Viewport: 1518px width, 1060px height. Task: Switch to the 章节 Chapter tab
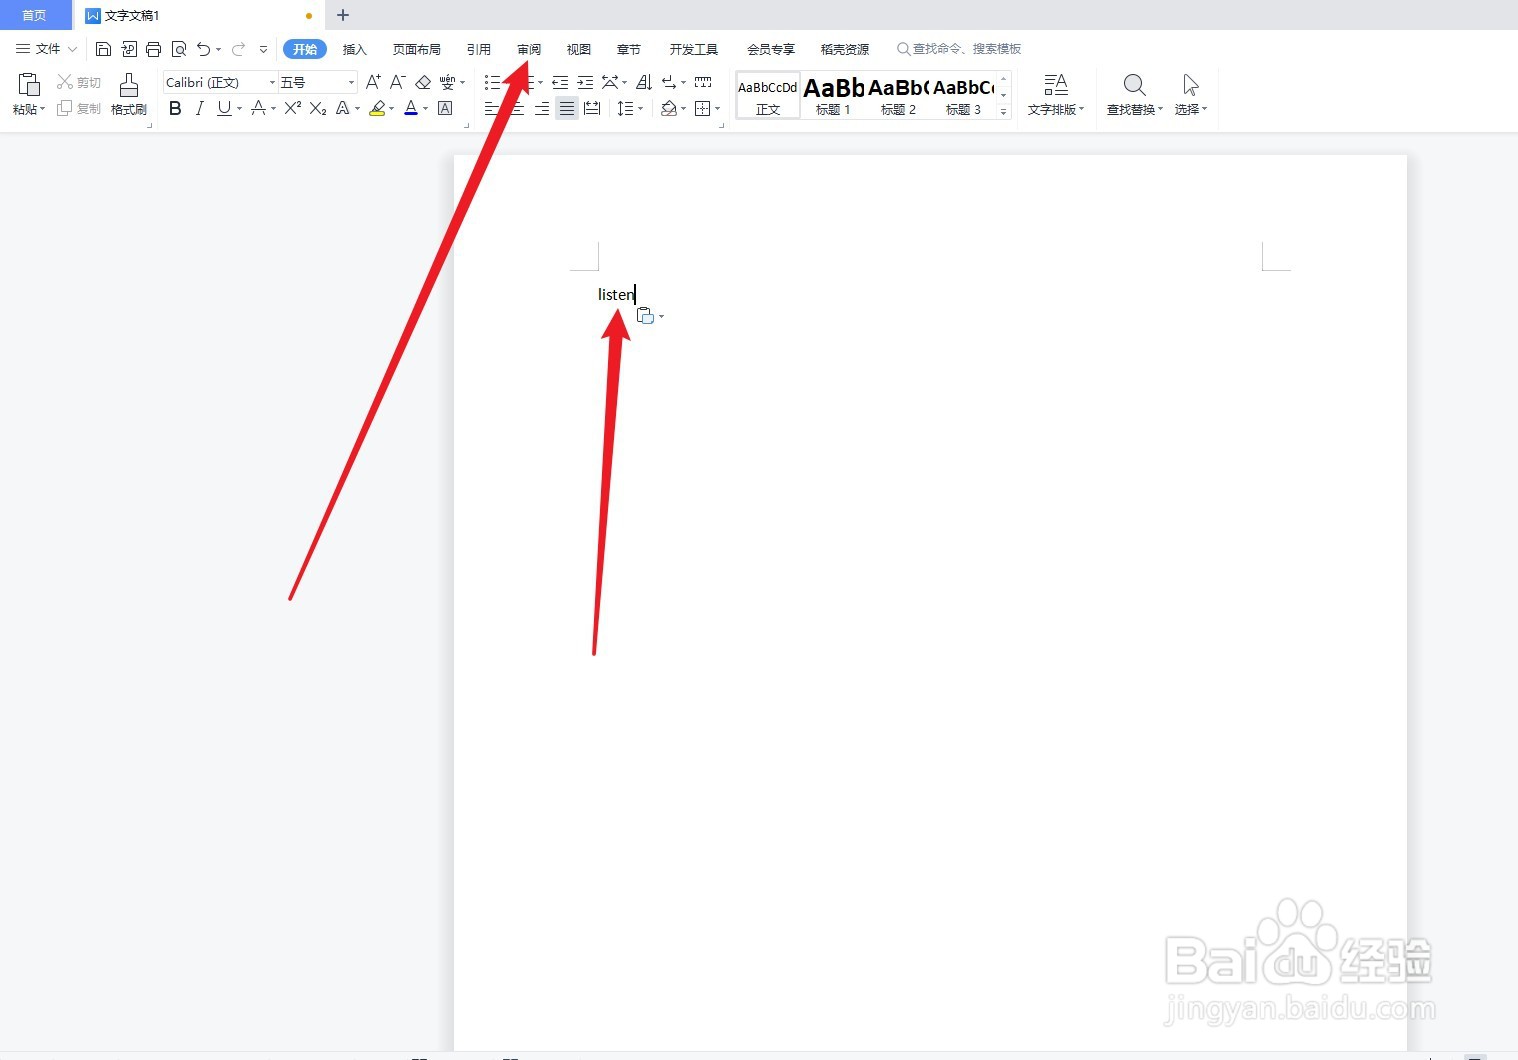pos(629,49)
